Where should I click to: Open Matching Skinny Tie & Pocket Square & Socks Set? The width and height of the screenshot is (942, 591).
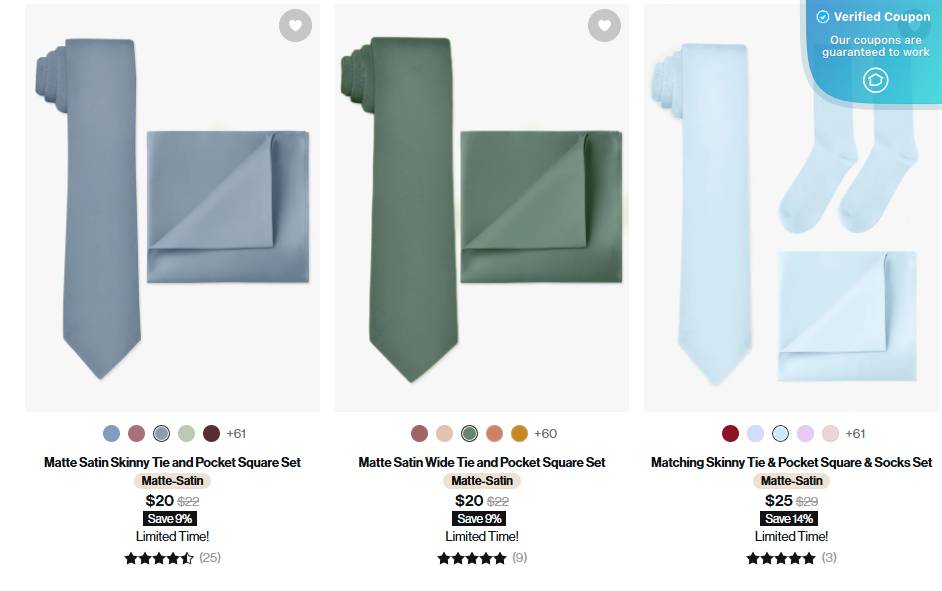coord(791,462)
